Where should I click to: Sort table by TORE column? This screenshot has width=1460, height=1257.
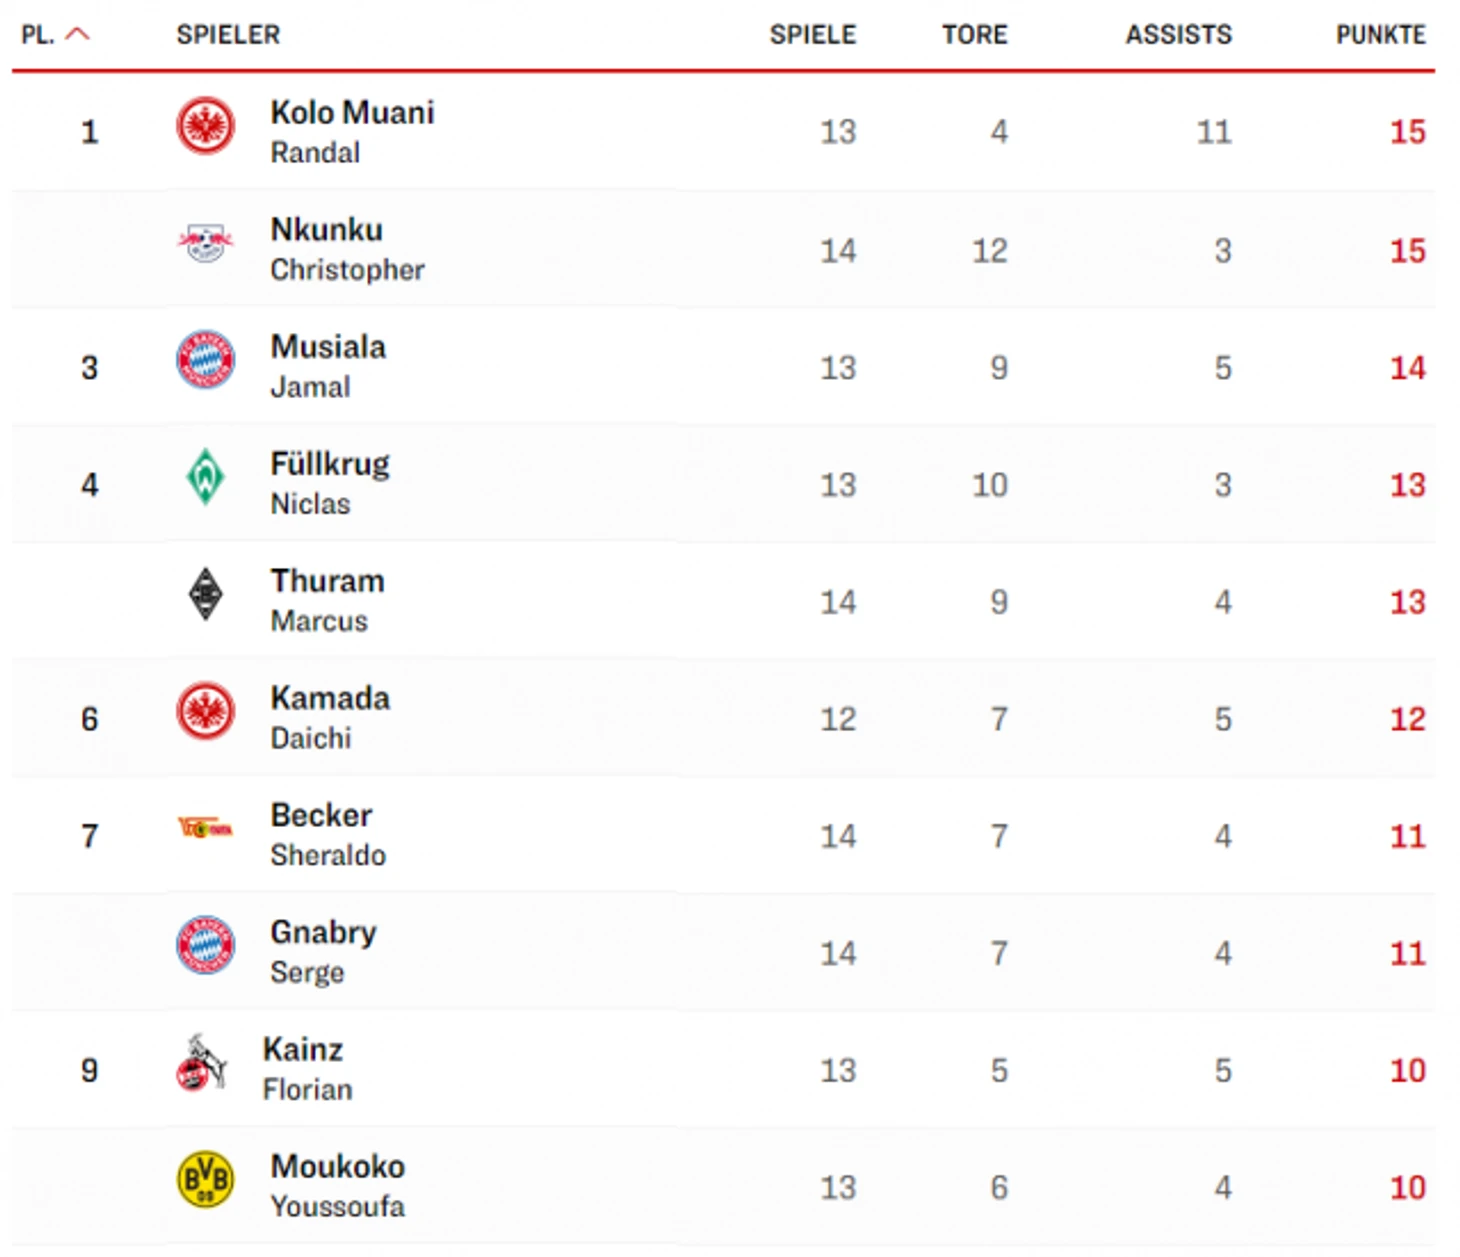[974, 35]
